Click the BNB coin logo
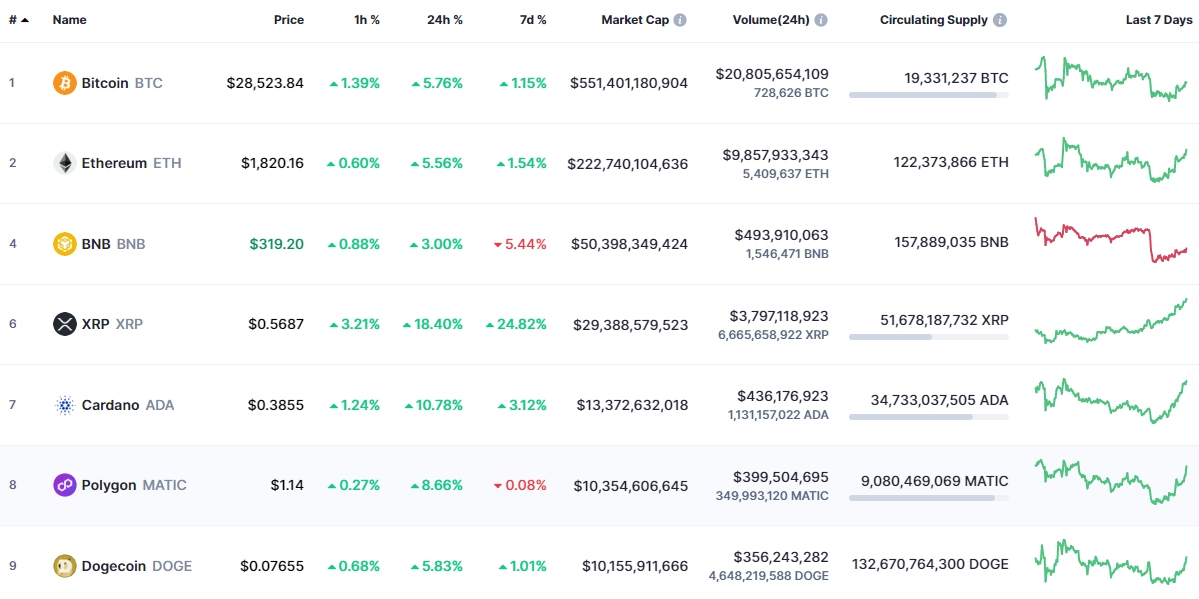 click(65, 244)
